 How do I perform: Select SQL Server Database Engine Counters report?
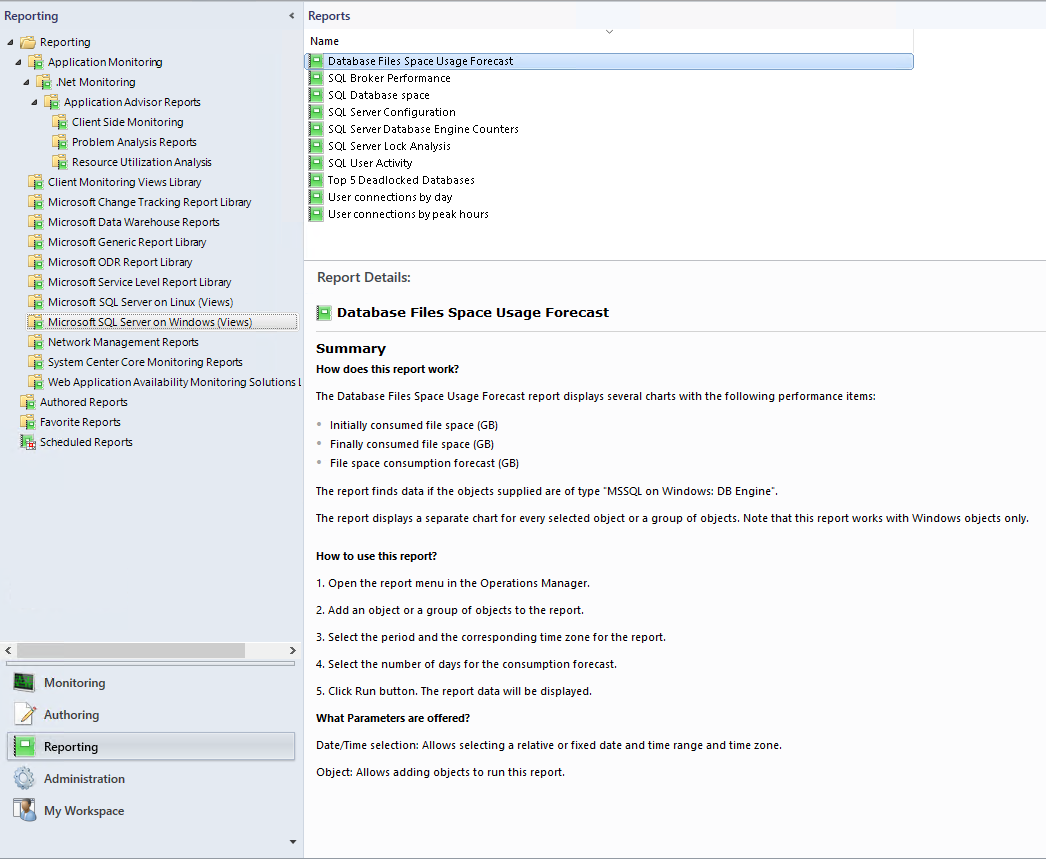[x=423, y=129]
